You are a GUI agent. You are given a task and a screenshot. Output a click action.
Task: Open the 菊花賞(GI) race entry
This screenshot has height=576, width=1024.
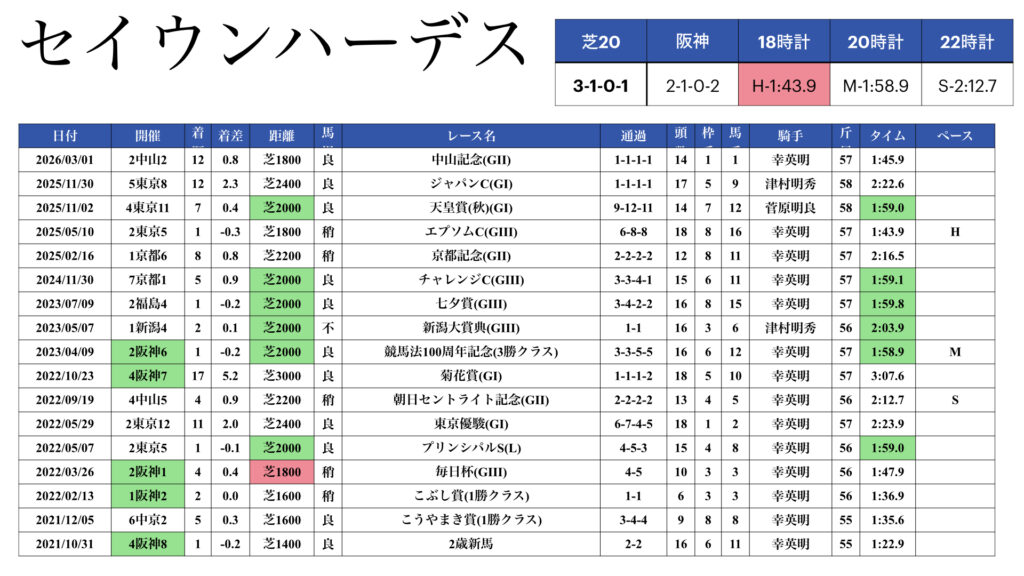(x=471, y=376)
